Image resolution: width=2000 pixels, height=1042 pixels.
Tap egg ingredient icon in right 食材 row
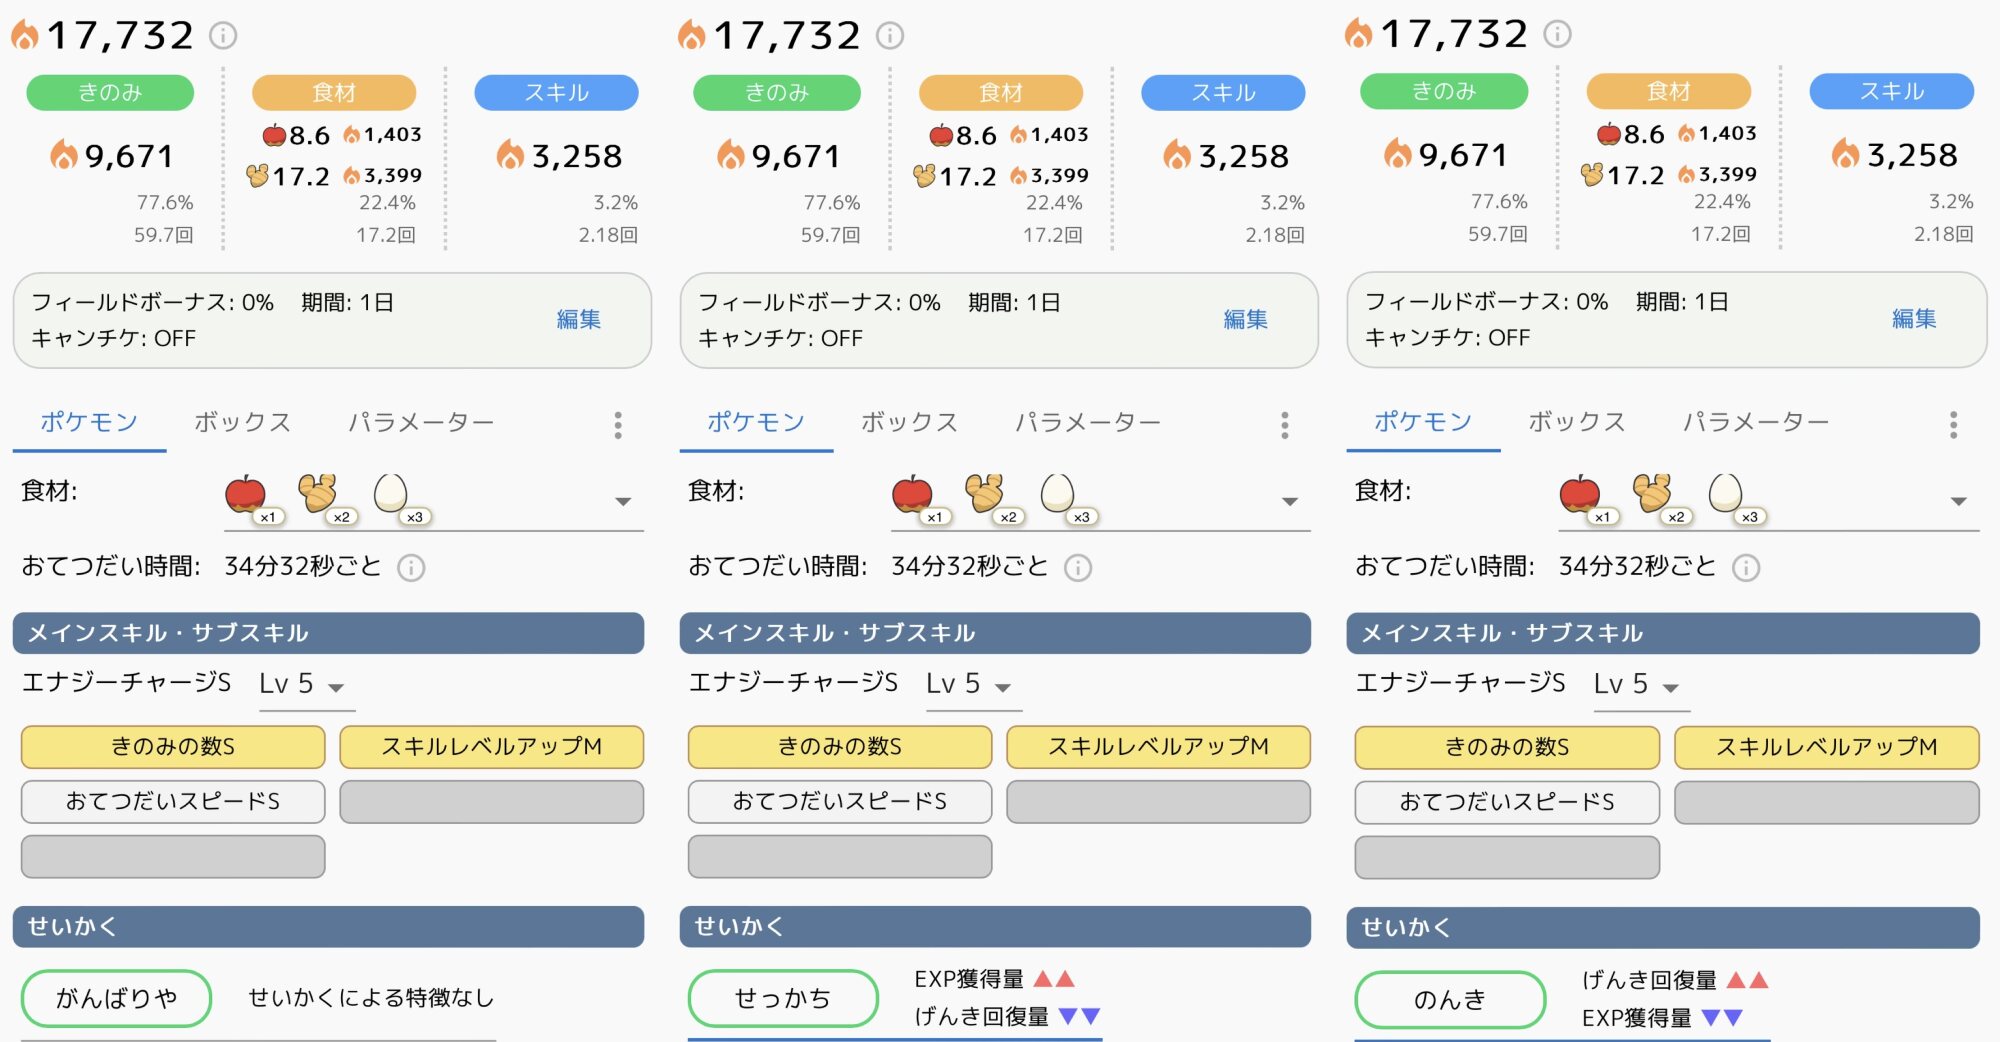(1725, 493)
